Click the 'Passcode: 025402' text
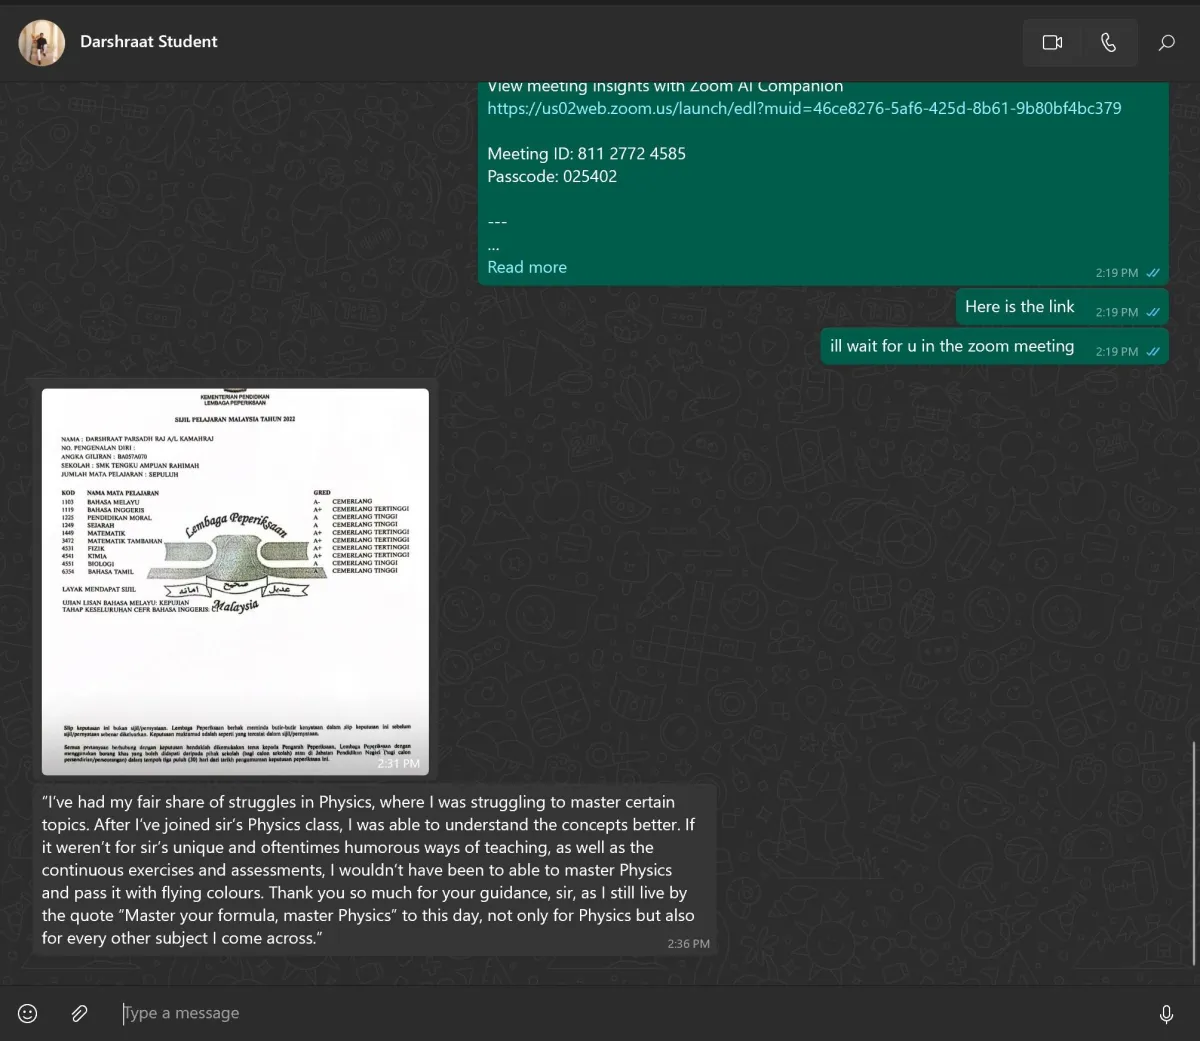The height and width of the screenshot is (1041, 1200). tap(552, 176)
